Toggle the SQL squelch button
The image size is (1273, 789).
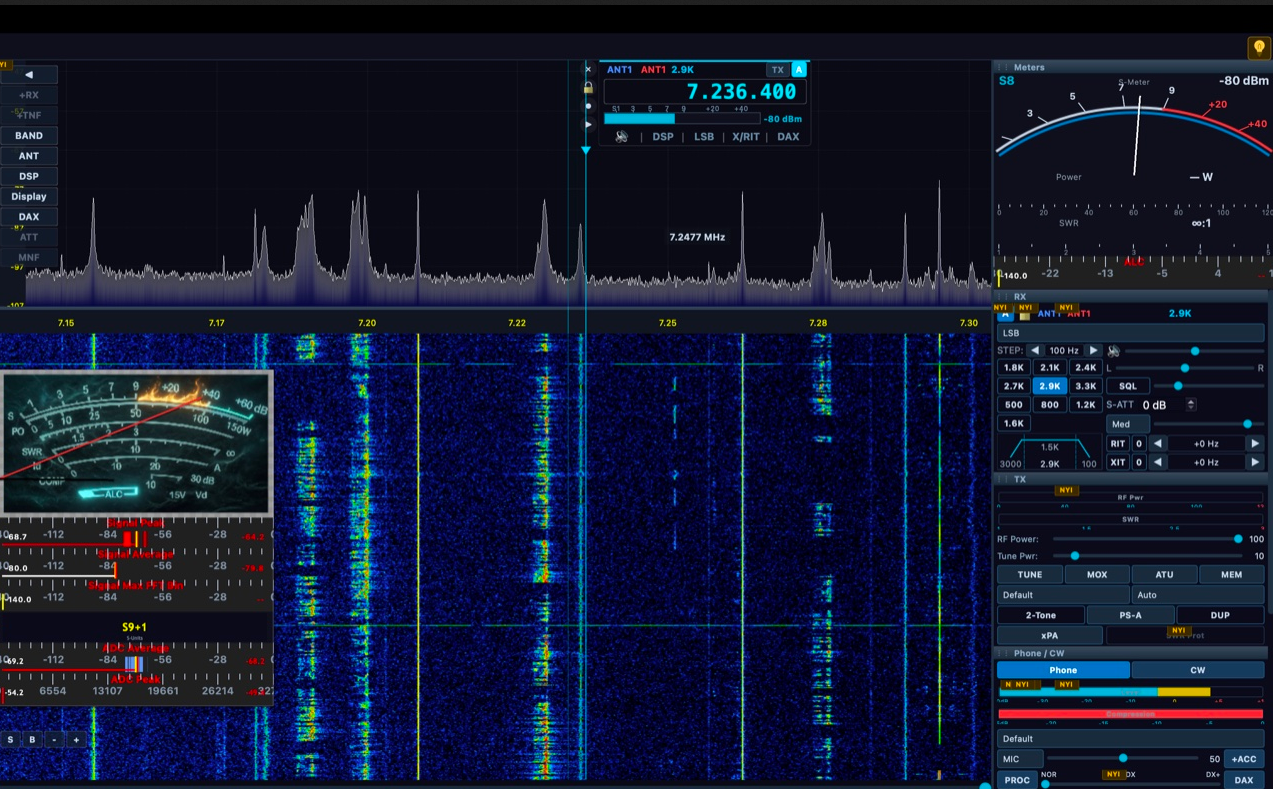pyautogui.click(x=1127, y=386)
